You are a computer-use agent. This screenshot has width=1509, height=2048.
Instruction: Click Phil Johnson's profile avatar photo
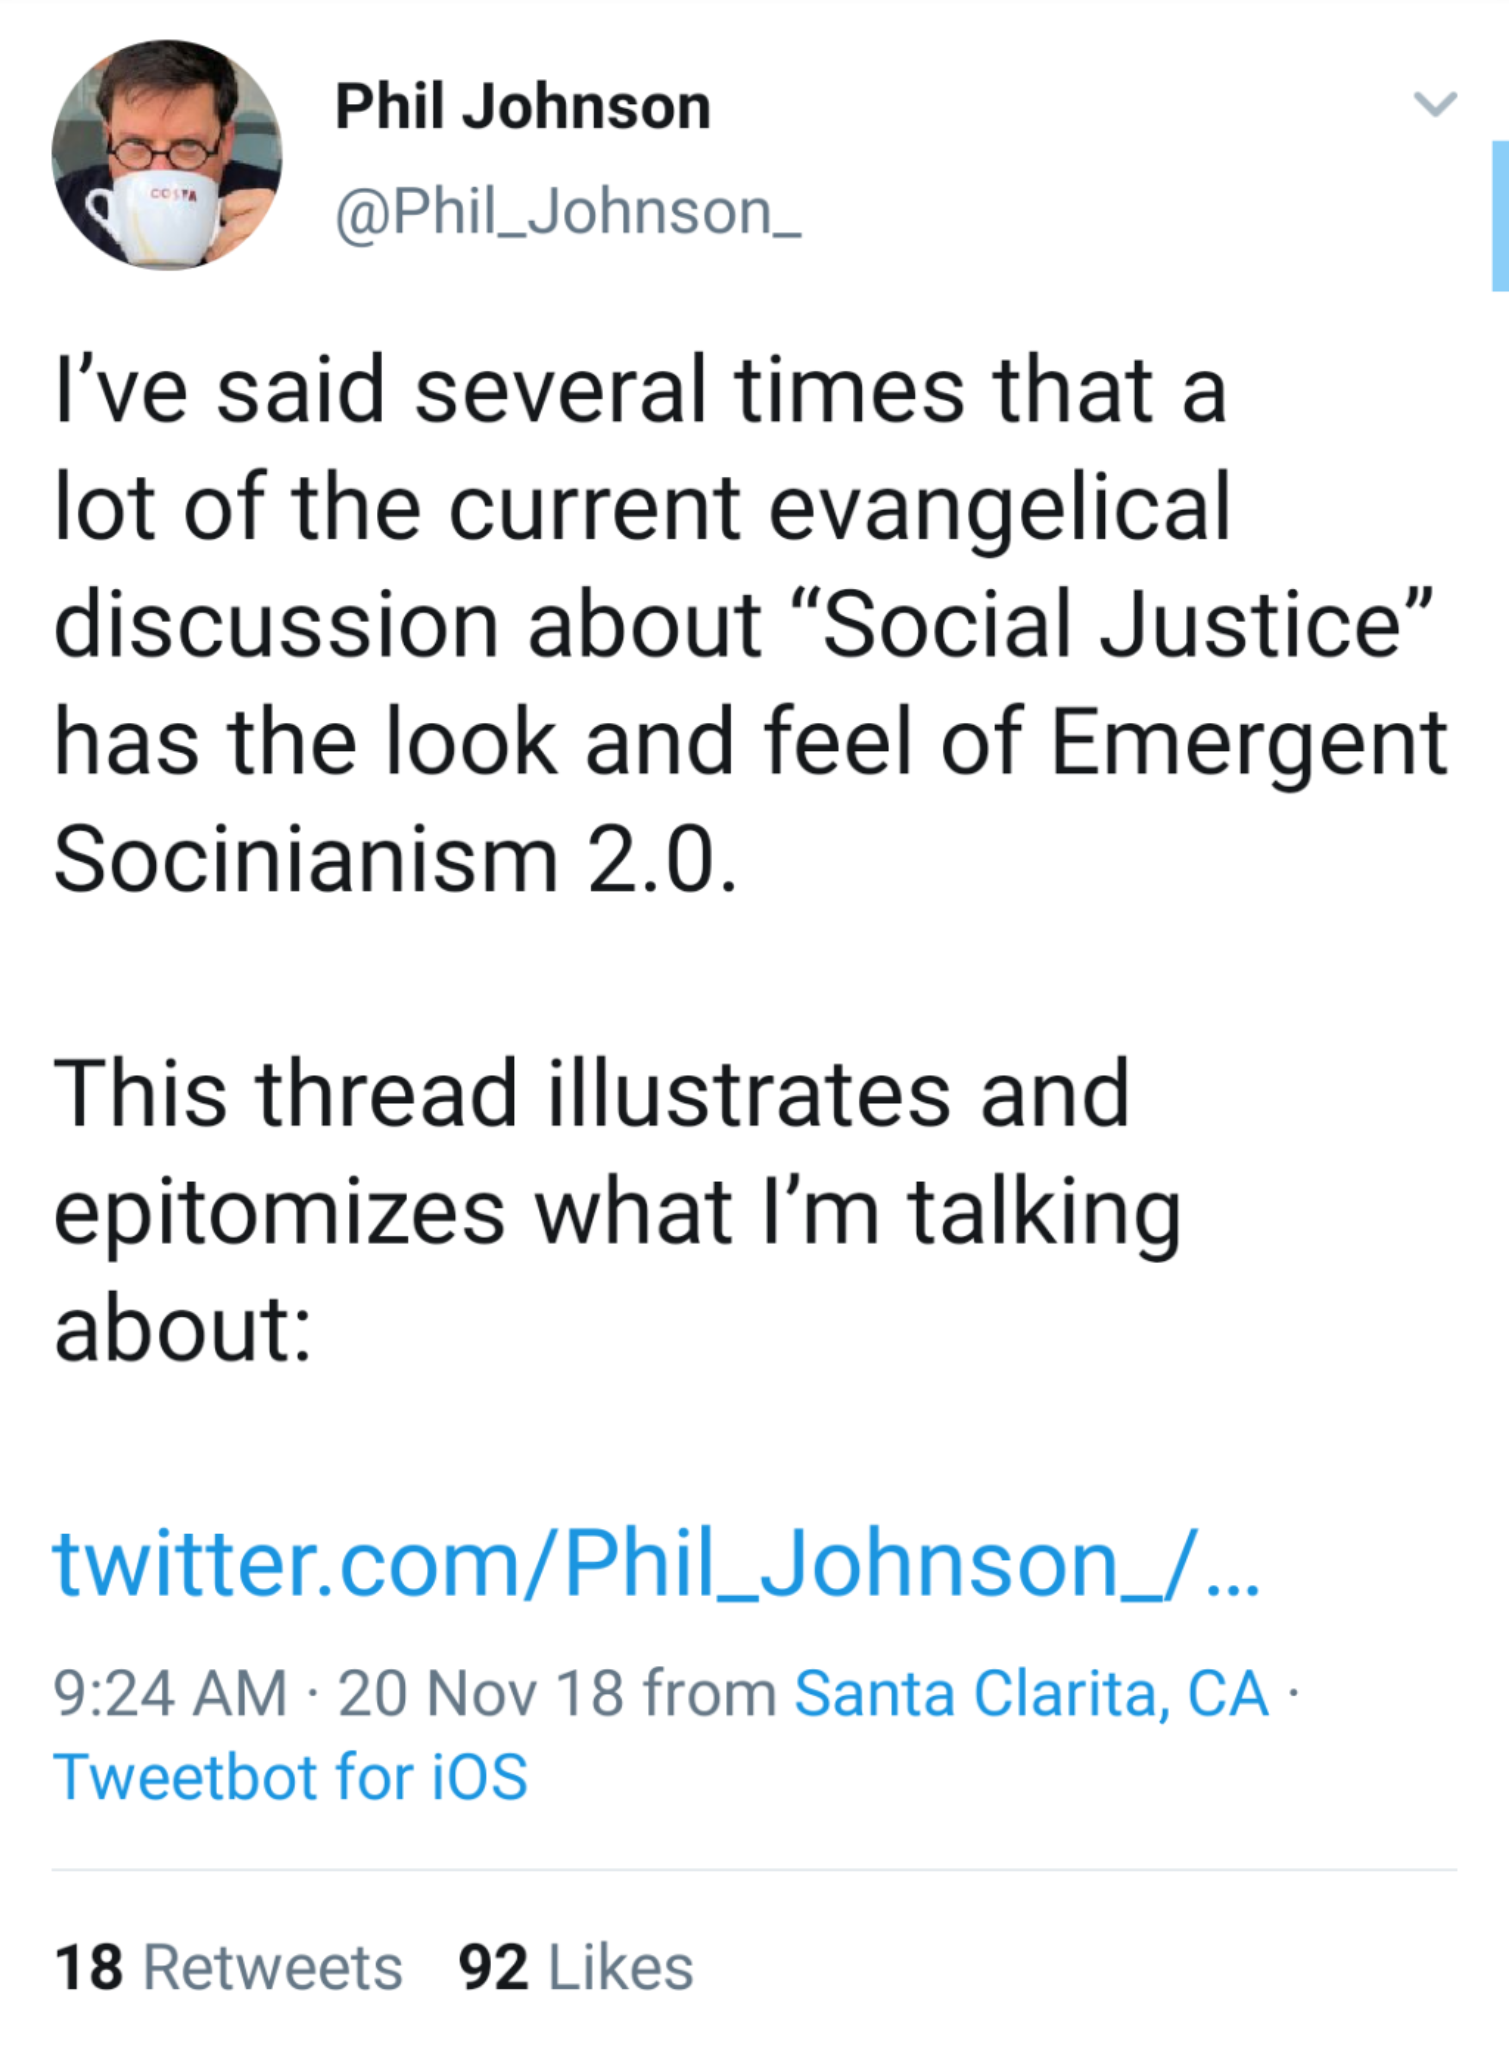(x=167, y=155)
